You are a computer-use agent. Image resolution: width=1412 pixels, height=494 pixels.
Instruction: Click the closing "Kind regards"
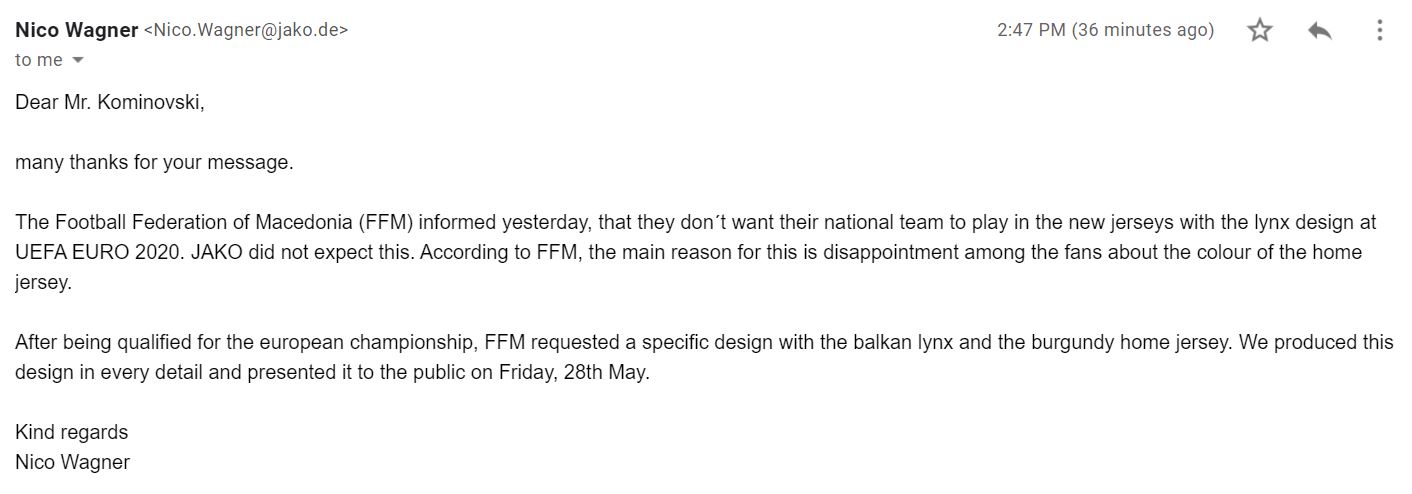point(72,432)
